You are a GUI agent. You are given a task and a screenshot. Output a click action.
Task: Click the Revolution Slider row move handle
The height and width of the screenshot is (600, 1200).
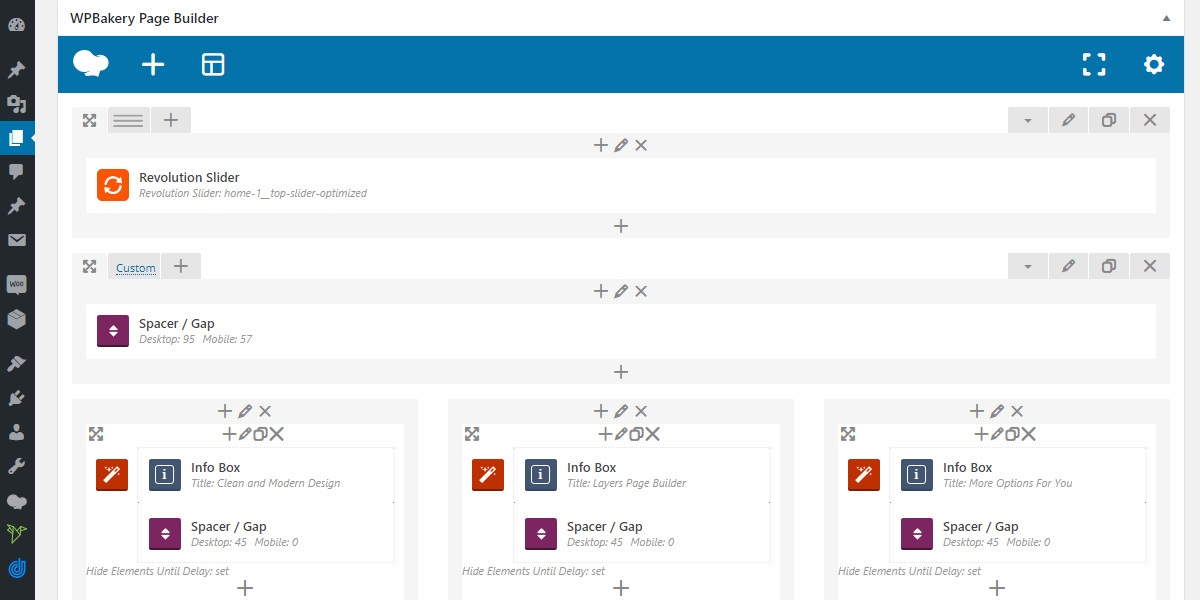(89, 120)
